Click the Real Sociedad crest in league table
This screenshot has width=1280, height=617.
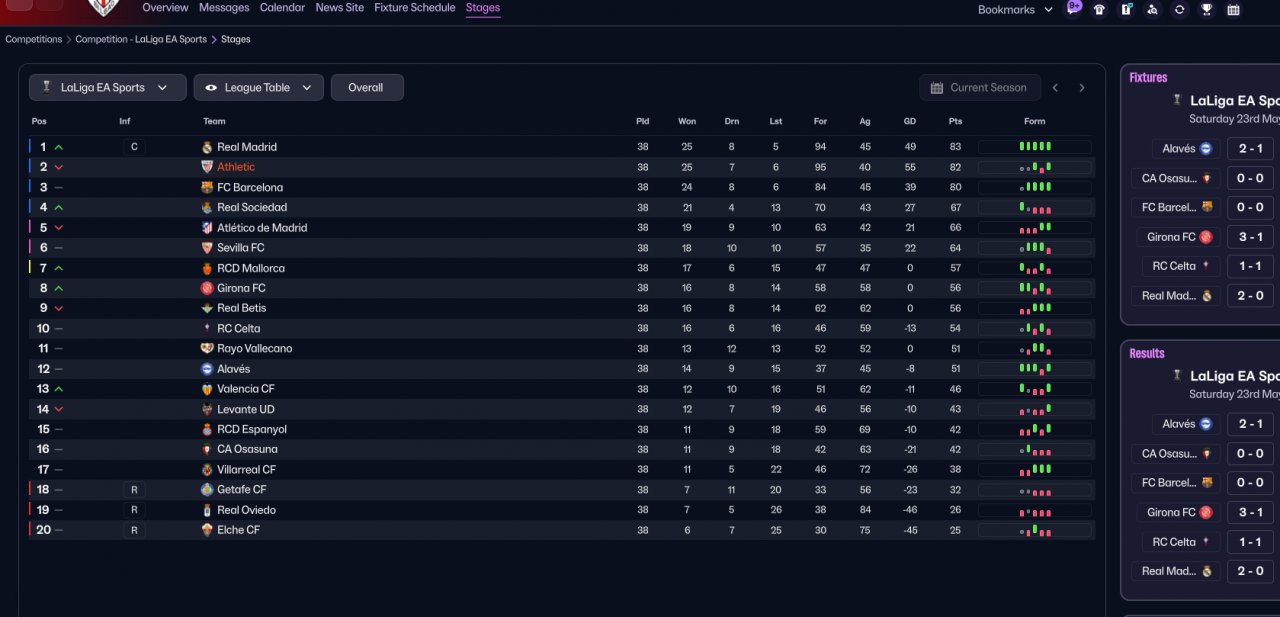click(x=207, y=207)
